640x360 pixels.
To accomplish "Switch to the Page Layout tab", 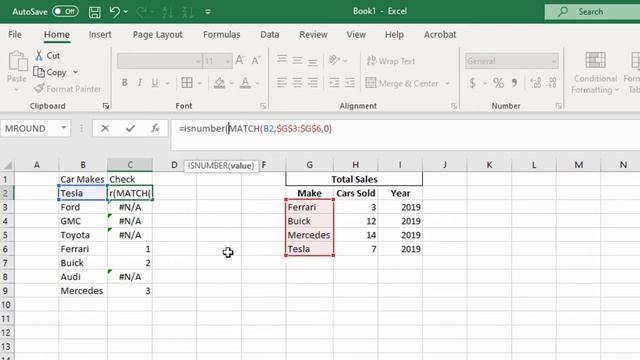I will [x=158, y=35].
